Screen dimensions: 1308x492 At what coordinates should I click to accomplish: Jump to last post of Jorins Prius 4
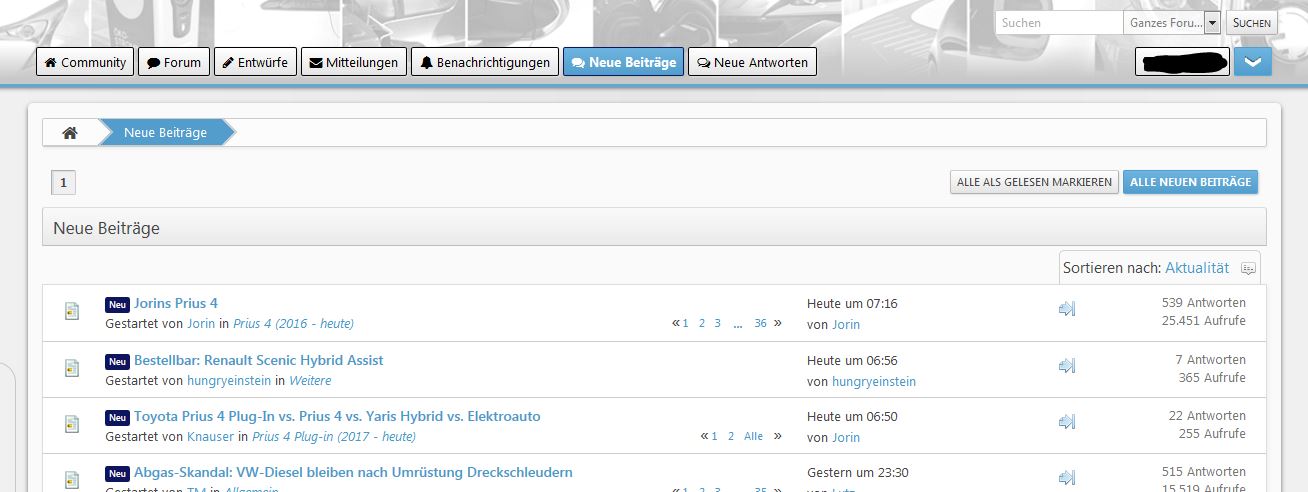[1067, 309]
